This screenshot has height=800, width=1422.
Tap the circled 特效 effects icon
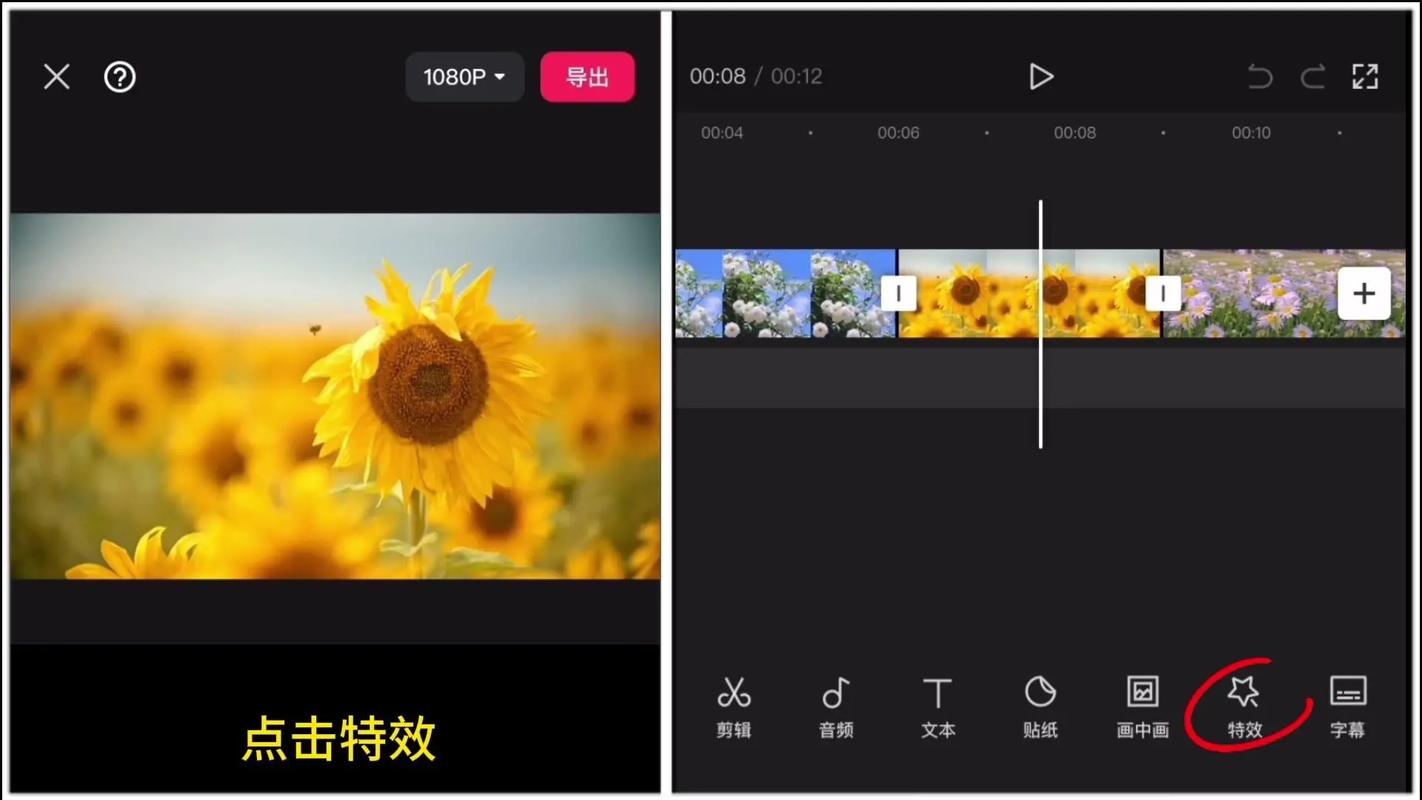pyautogui.click(x=1244, y=705)
